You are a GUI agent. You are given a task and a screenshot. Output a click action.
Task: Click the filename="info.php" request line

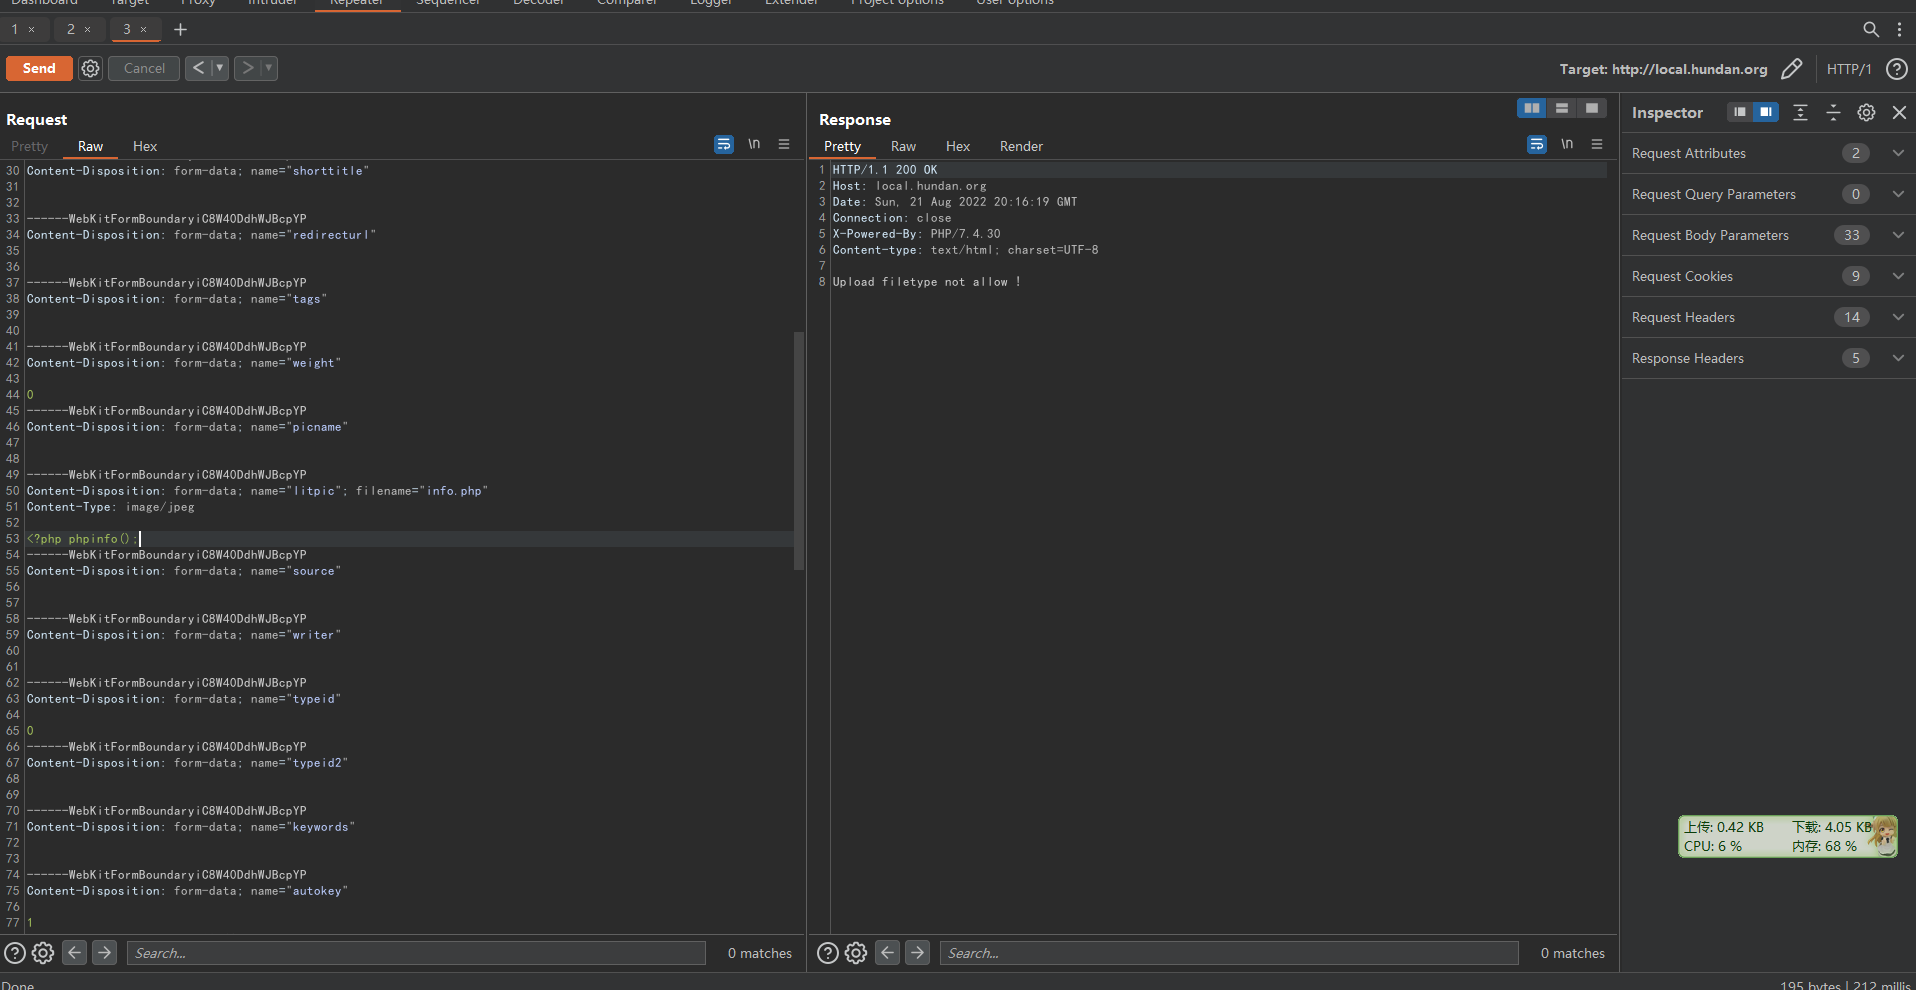257,491
